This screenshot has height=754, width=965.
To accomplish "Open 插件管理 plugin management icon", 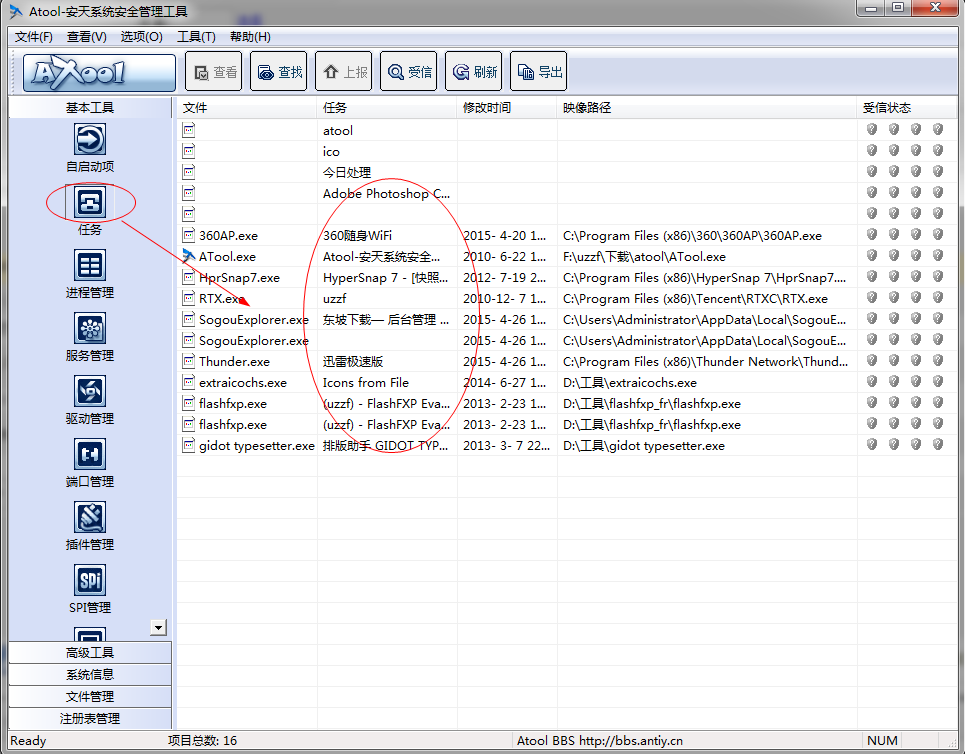I will [x=90, y=517].
